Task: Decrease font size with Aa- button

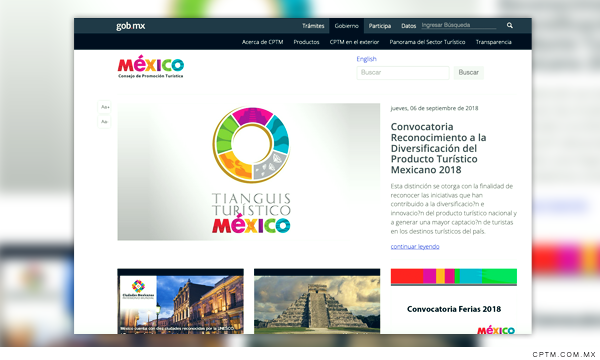Action: (104, 122)
